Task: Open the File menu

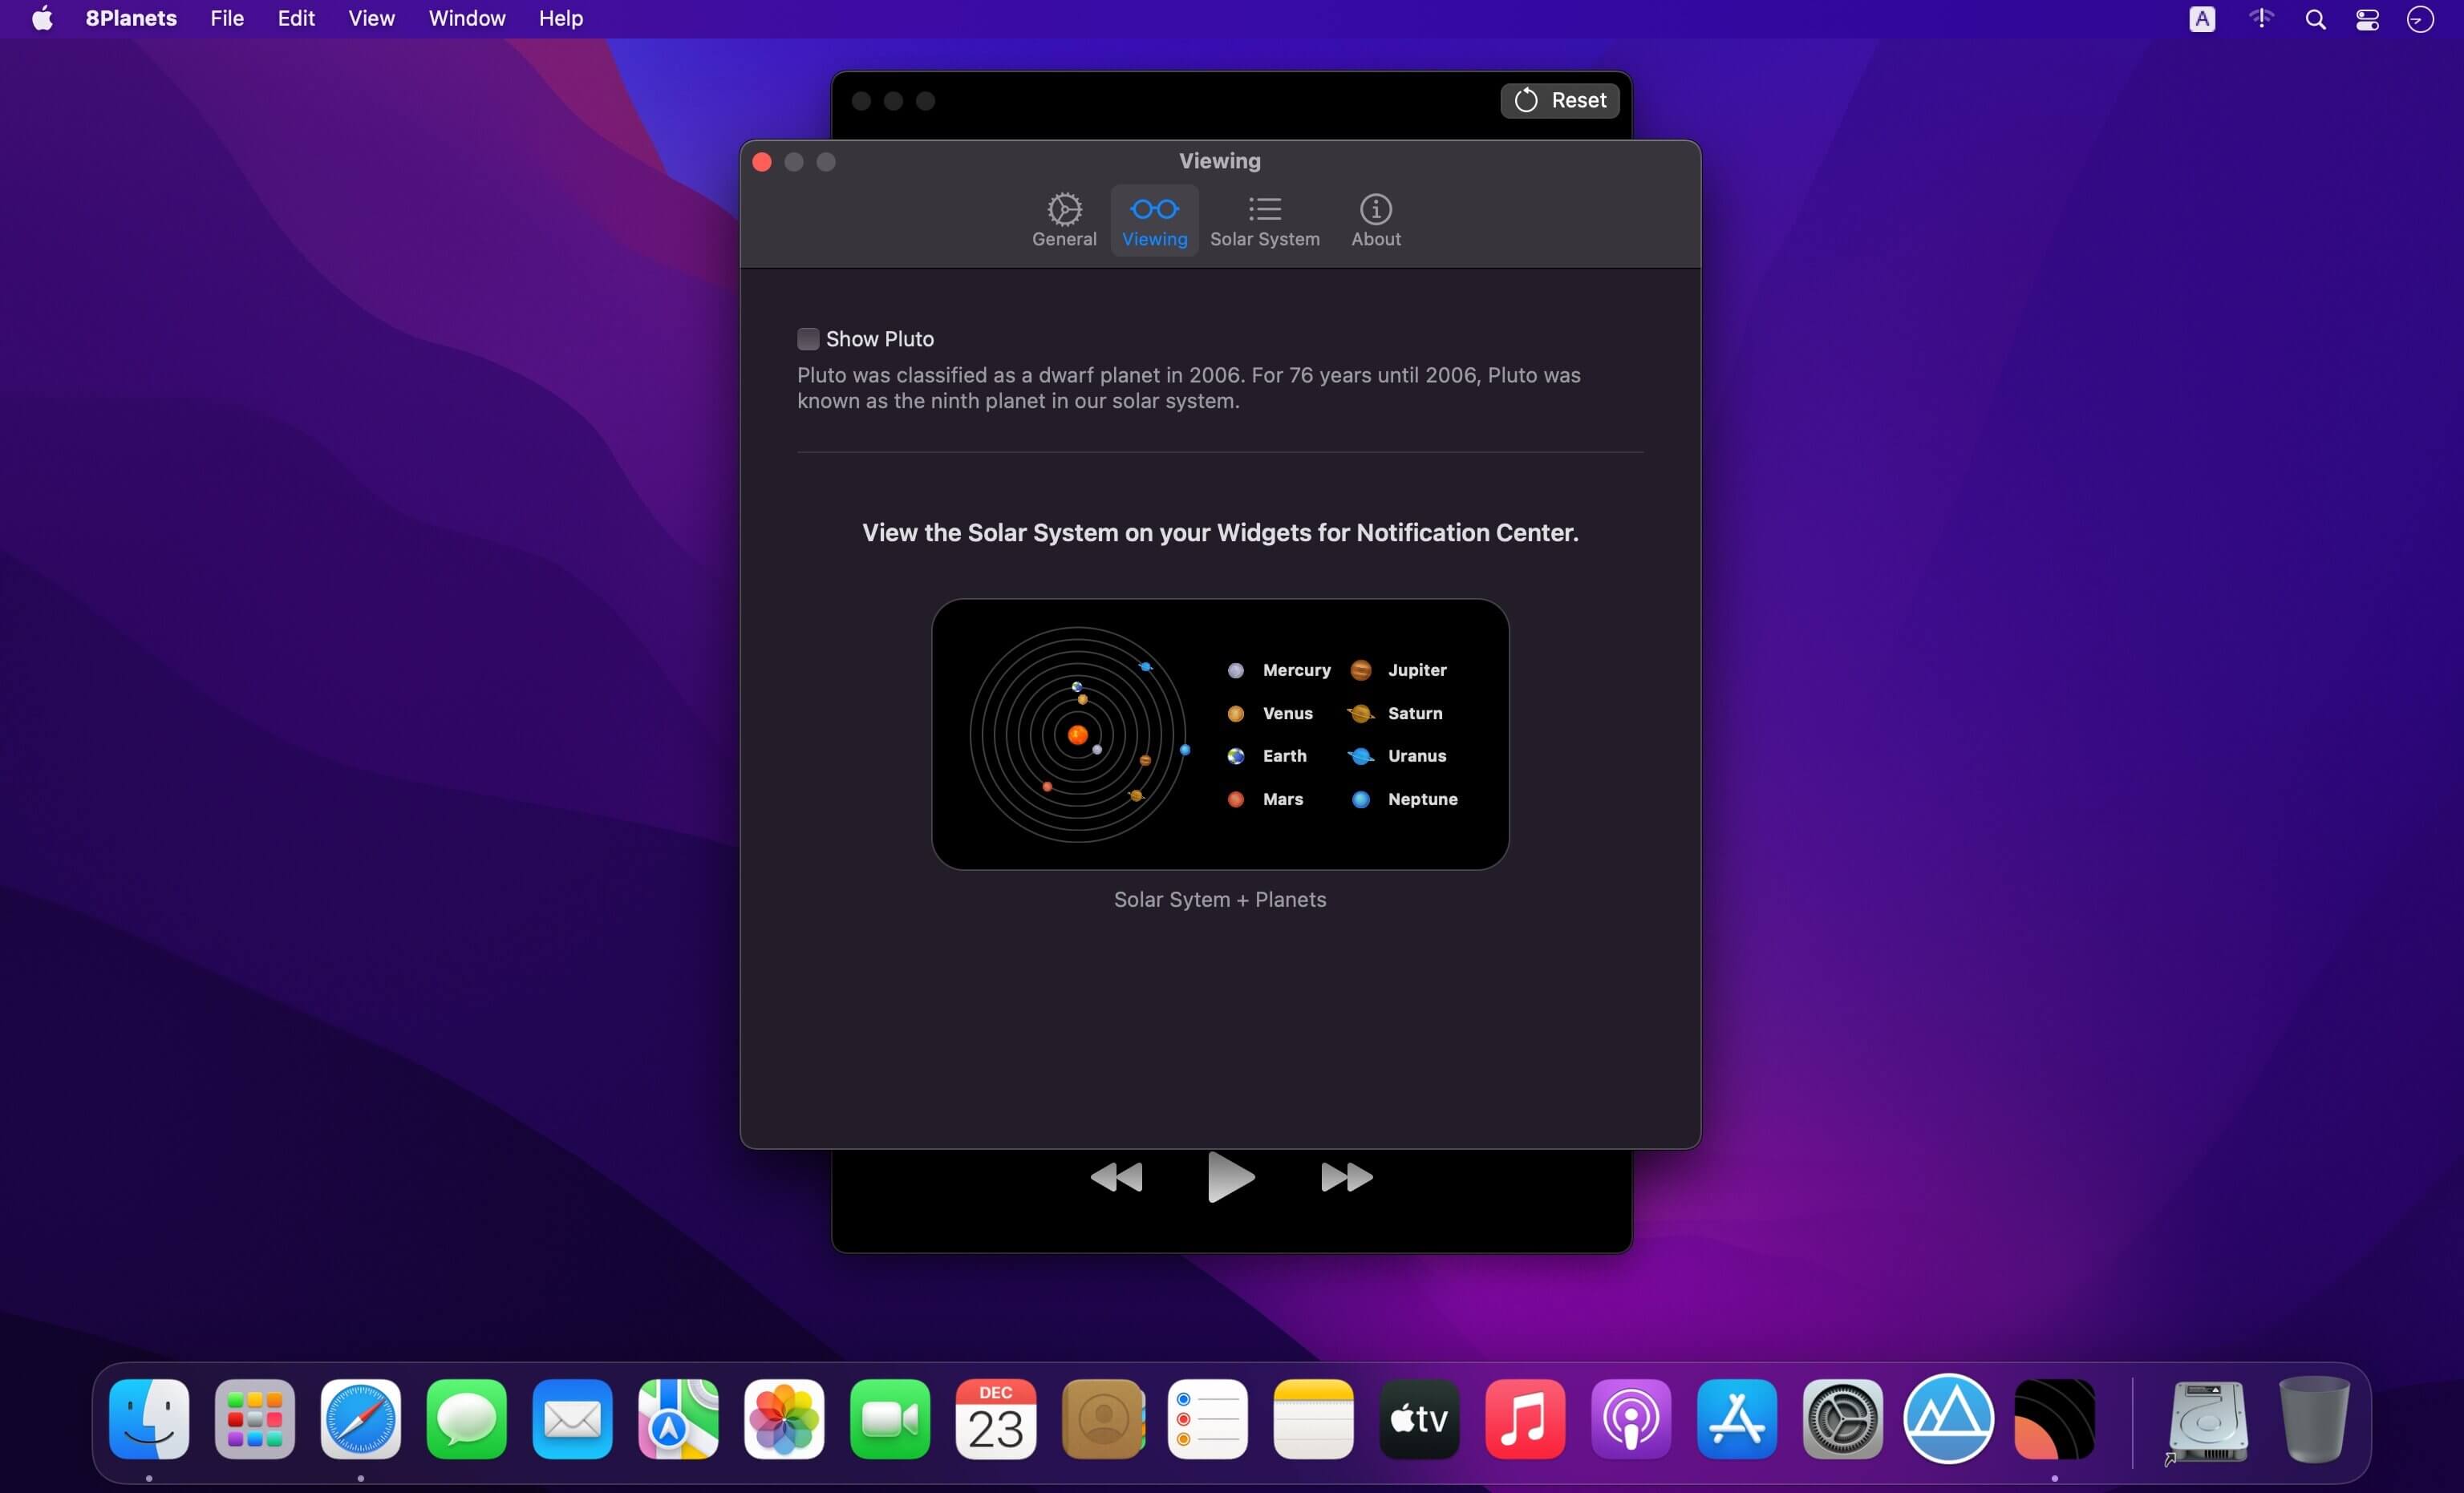Action: (x=227, y=18)
